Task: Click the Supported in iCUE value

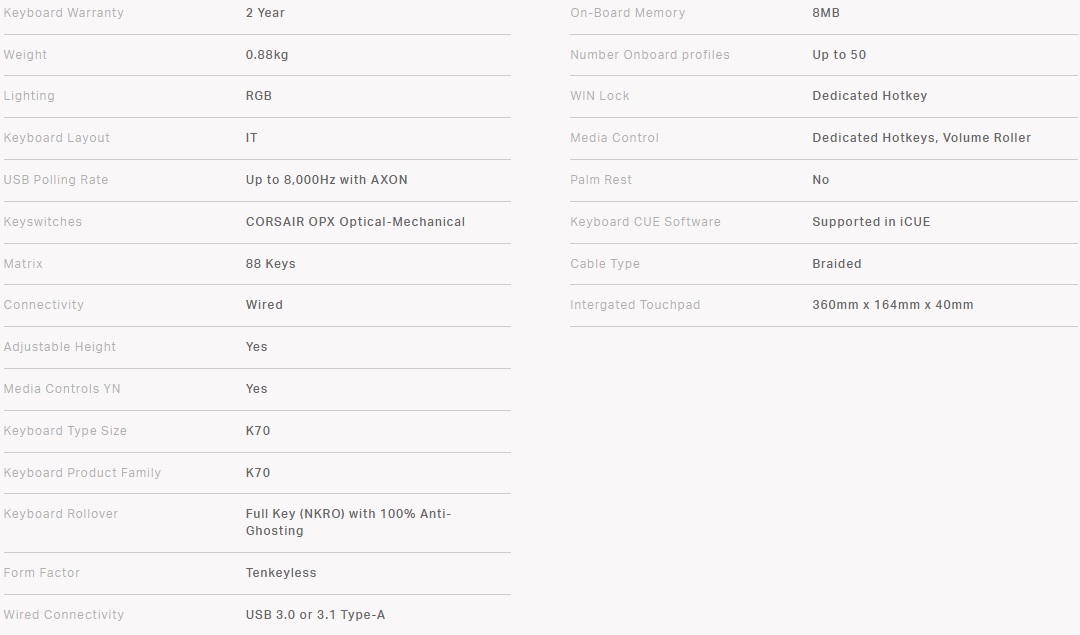Action: pos(871,222)
